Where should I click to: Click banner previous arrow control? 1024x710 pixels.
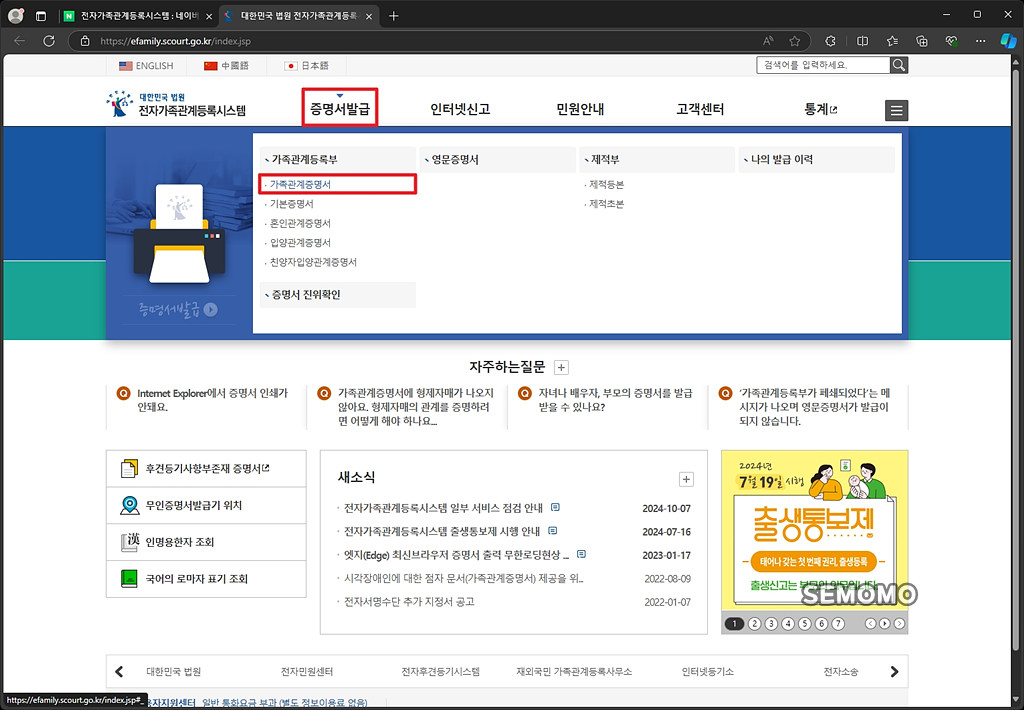[x=870, y=624]
